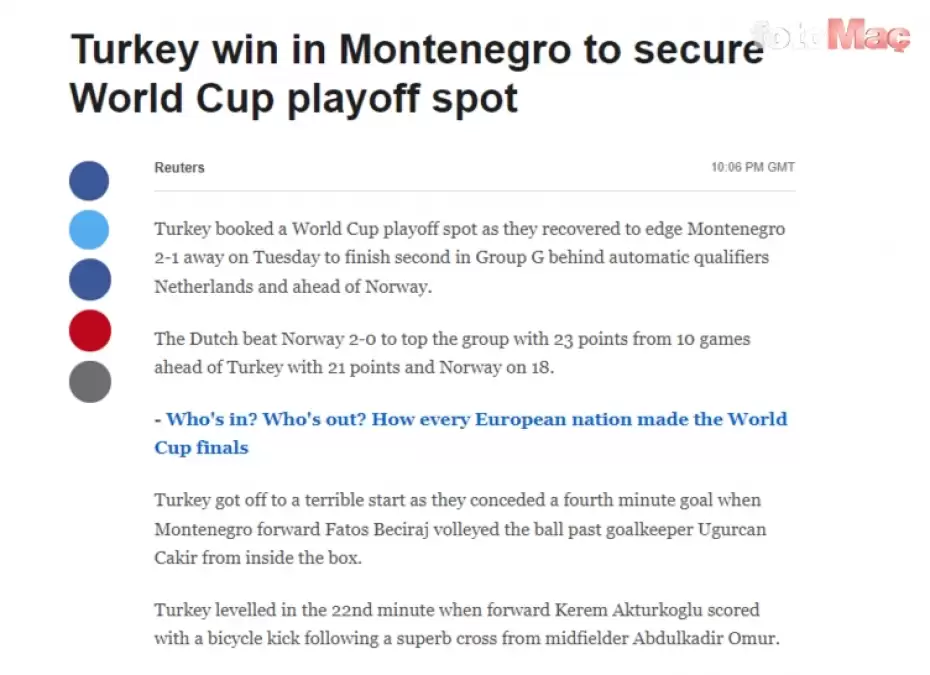Click the red share circle
The width and height of the screenshot is (930, 675).
click(89, 330)
